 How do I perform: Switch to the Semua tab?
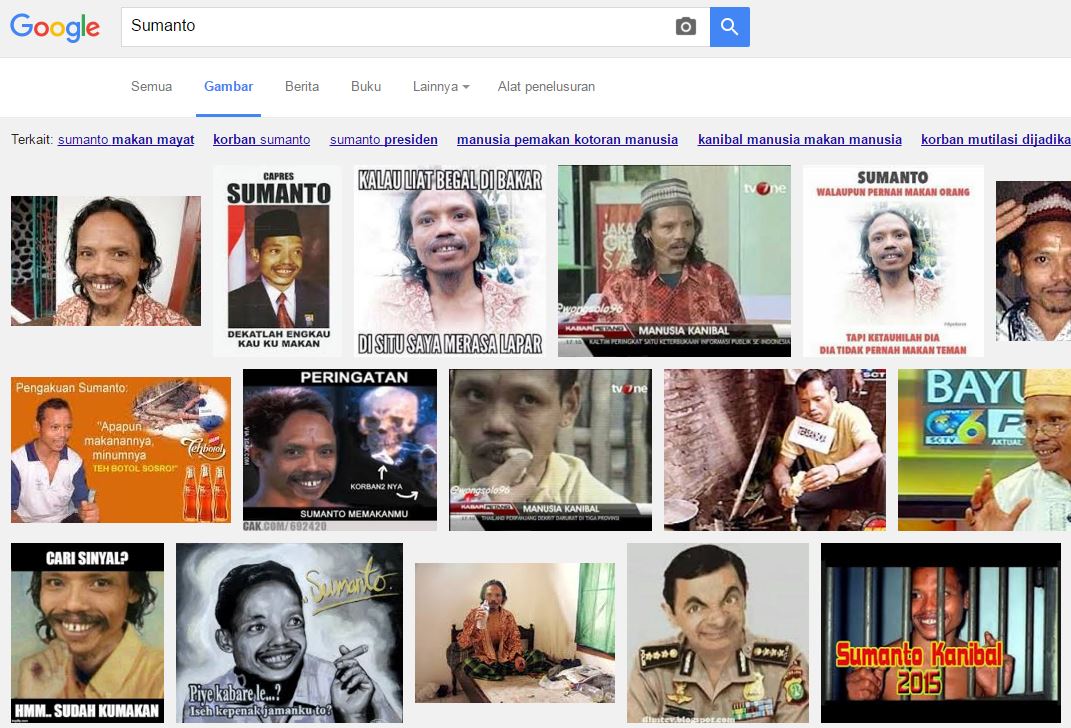151,87
